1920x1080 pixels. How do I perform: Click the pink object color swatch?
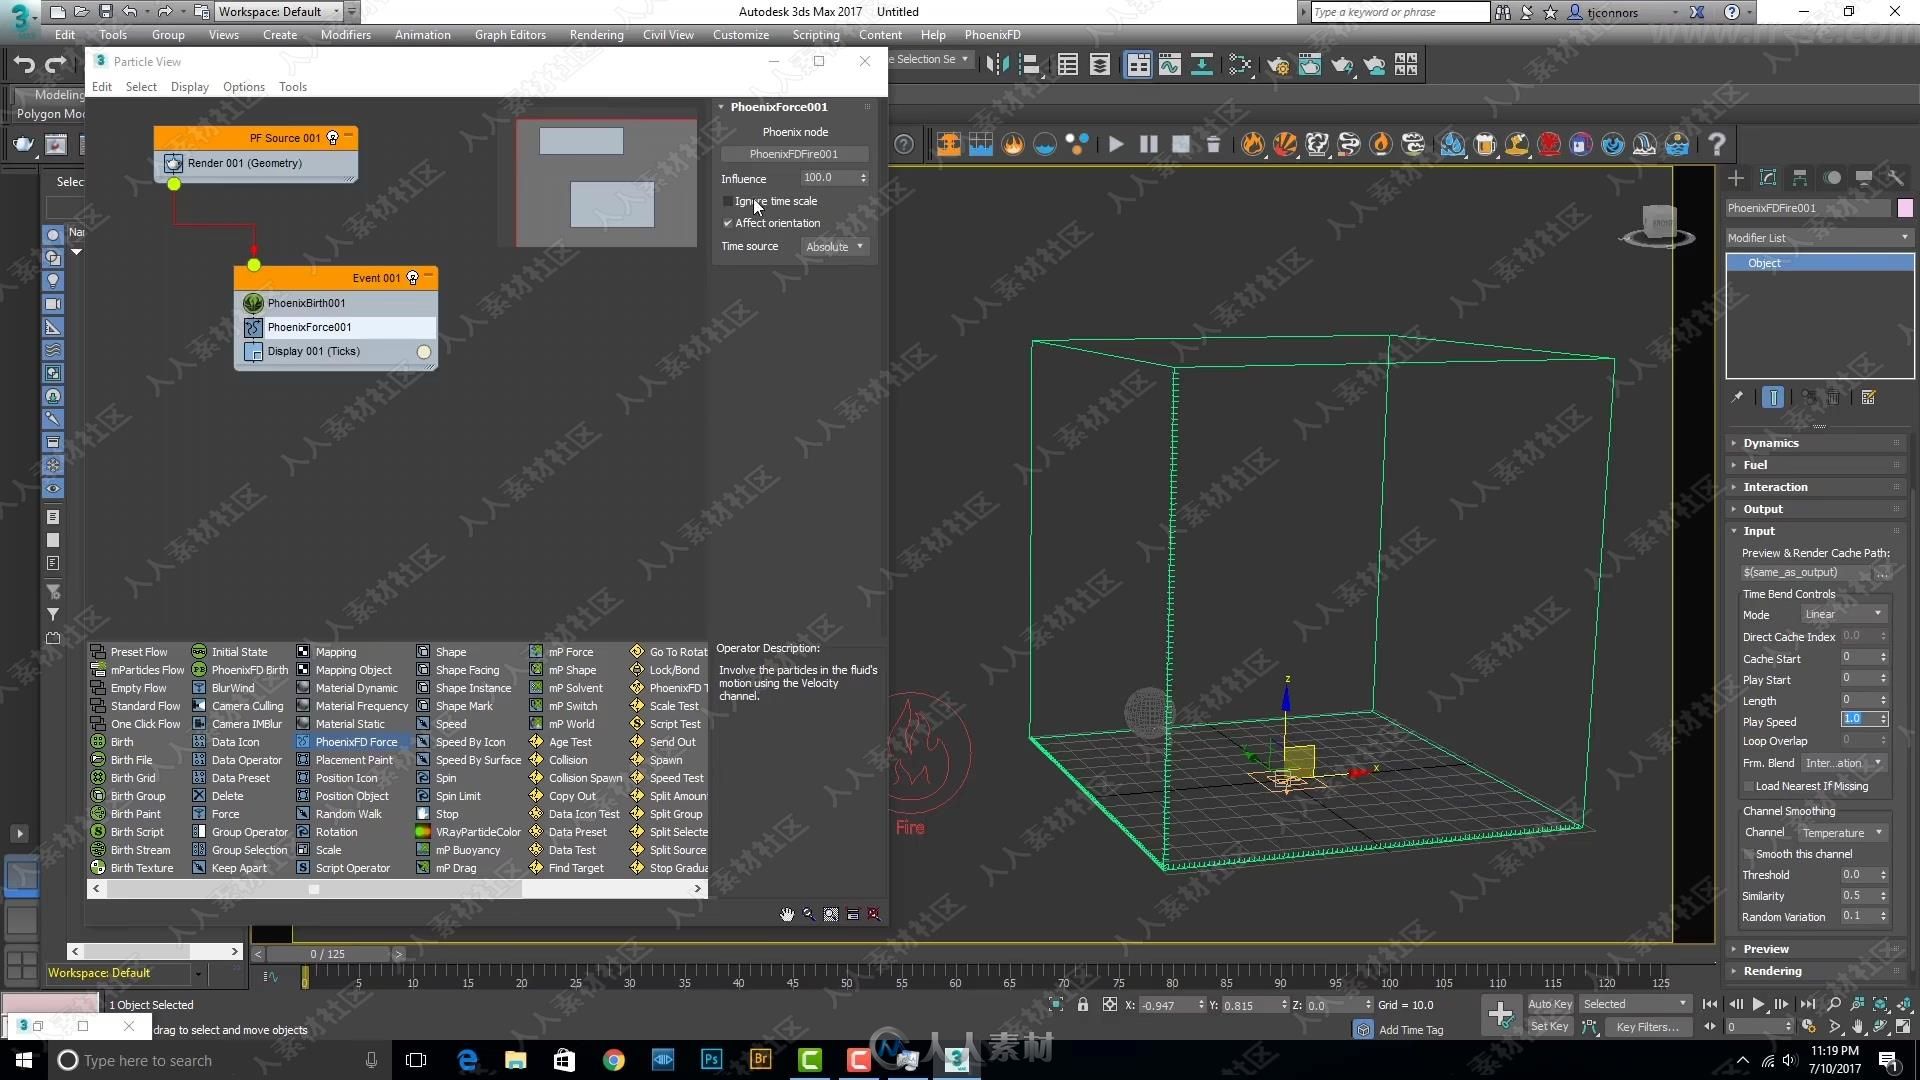[x=1904, y=208]
